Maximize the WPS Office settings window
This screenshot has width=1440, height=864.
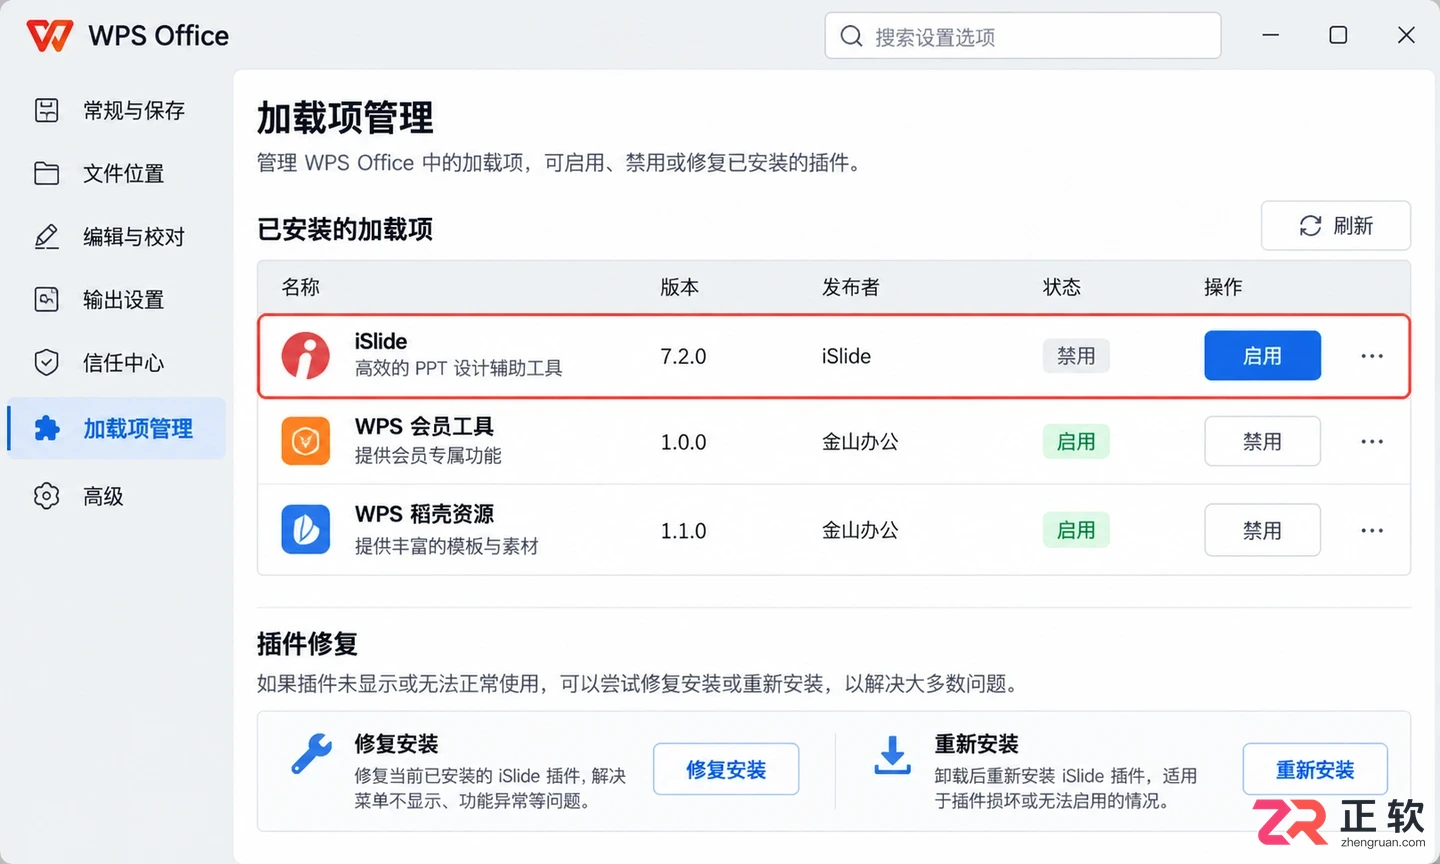coord(1338,35)
